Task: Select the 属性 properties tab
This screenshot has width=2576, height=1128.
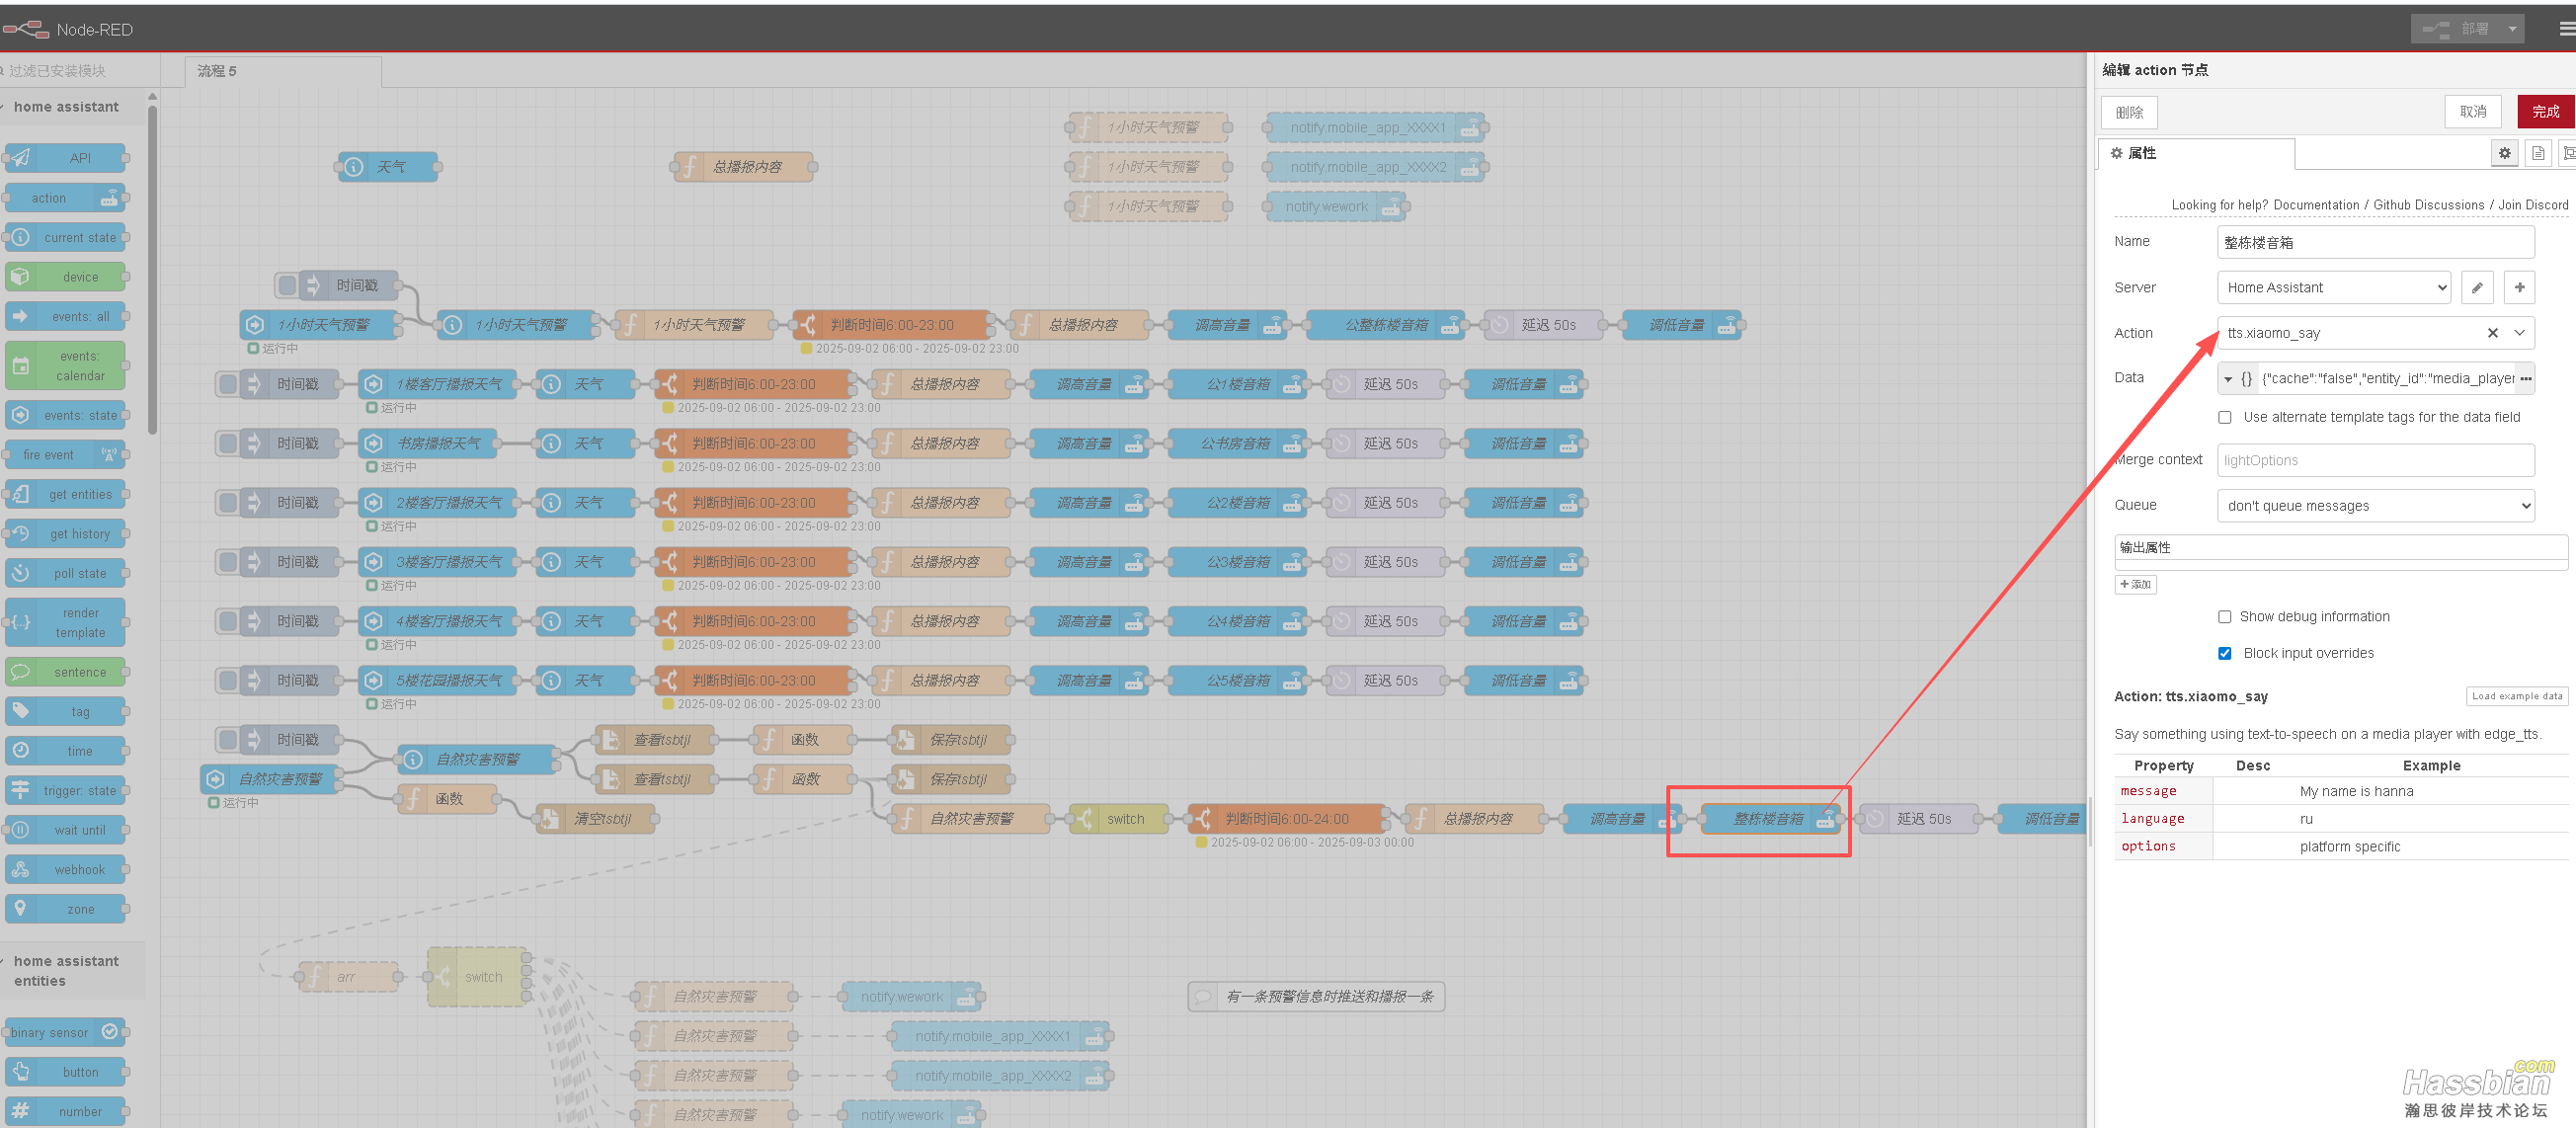Action: point(2194,153)
